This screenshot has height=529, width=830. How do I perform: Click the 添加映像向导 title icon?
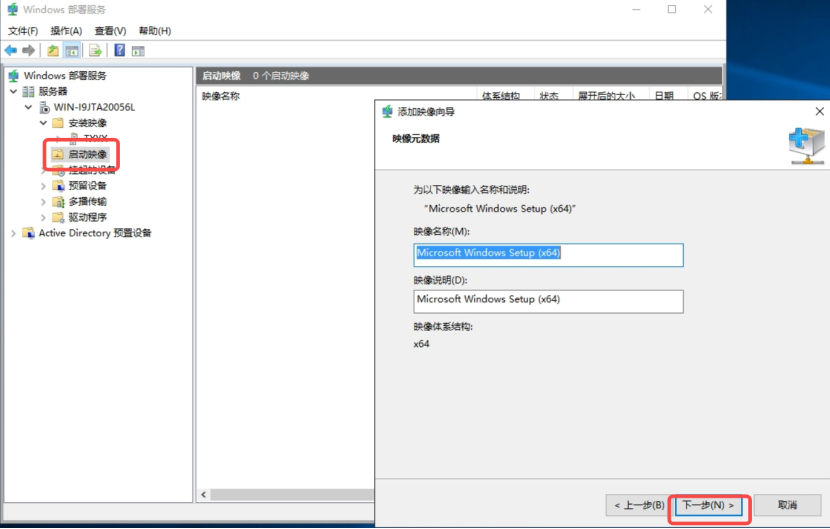pyautogui.click(x=387, y=112)
